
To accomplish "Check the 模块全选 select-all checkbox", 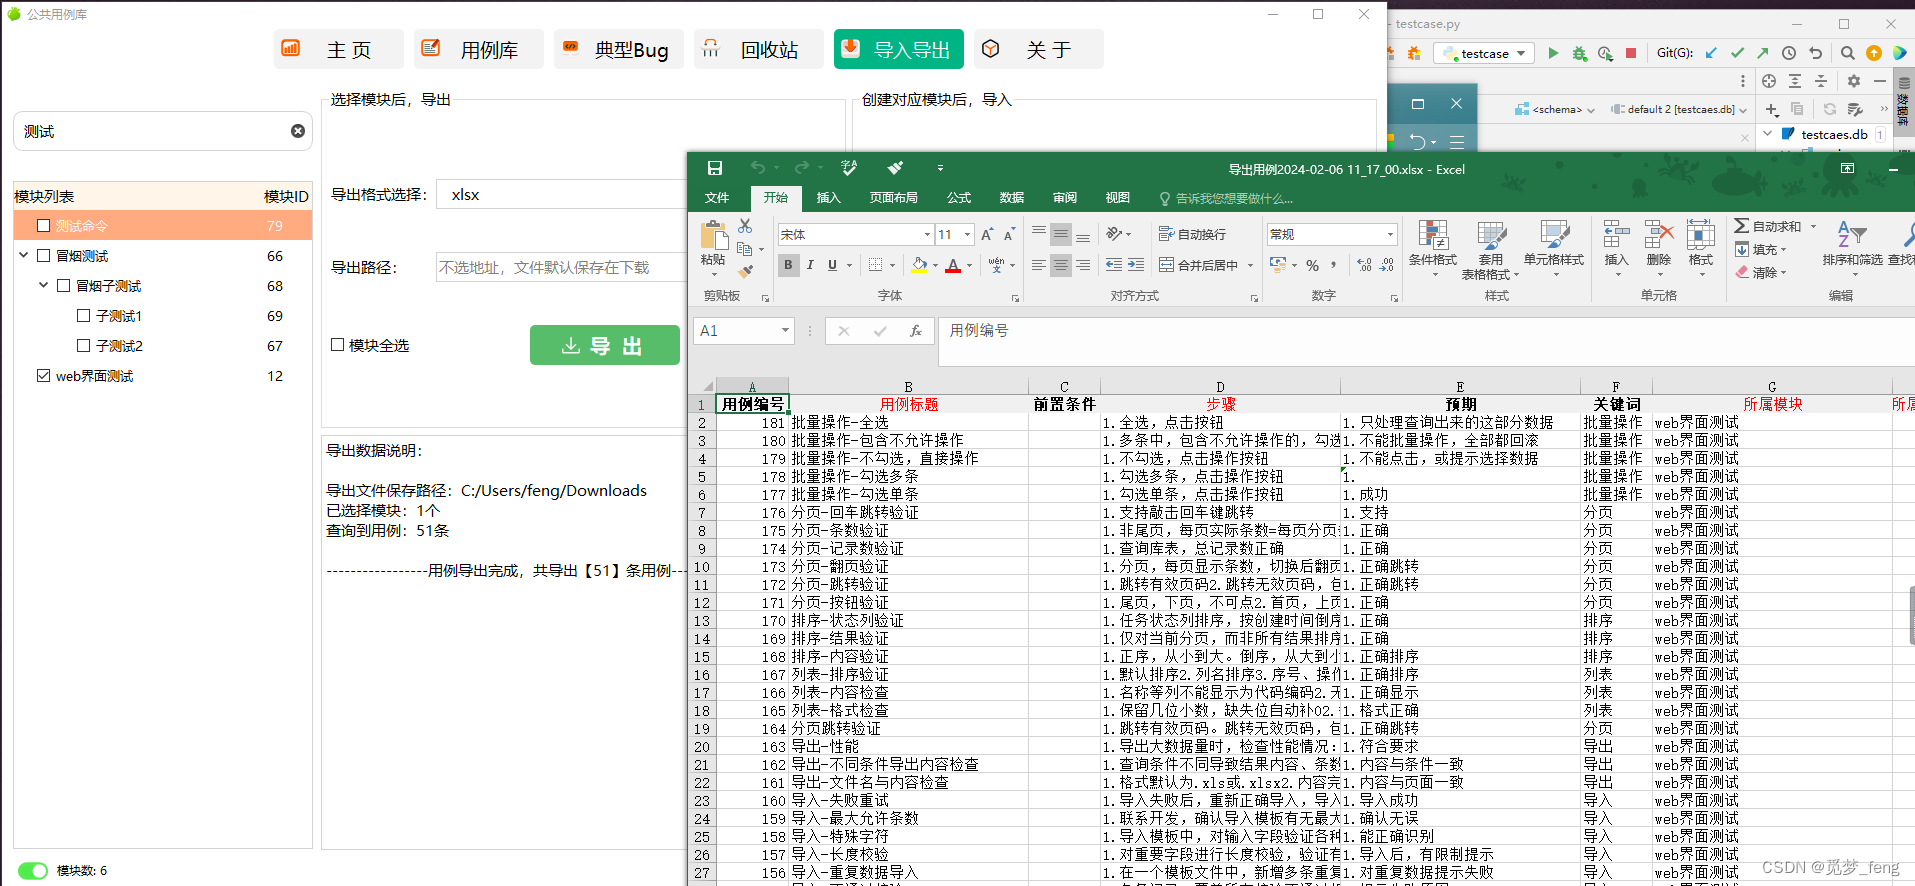I will click(337, 345).
